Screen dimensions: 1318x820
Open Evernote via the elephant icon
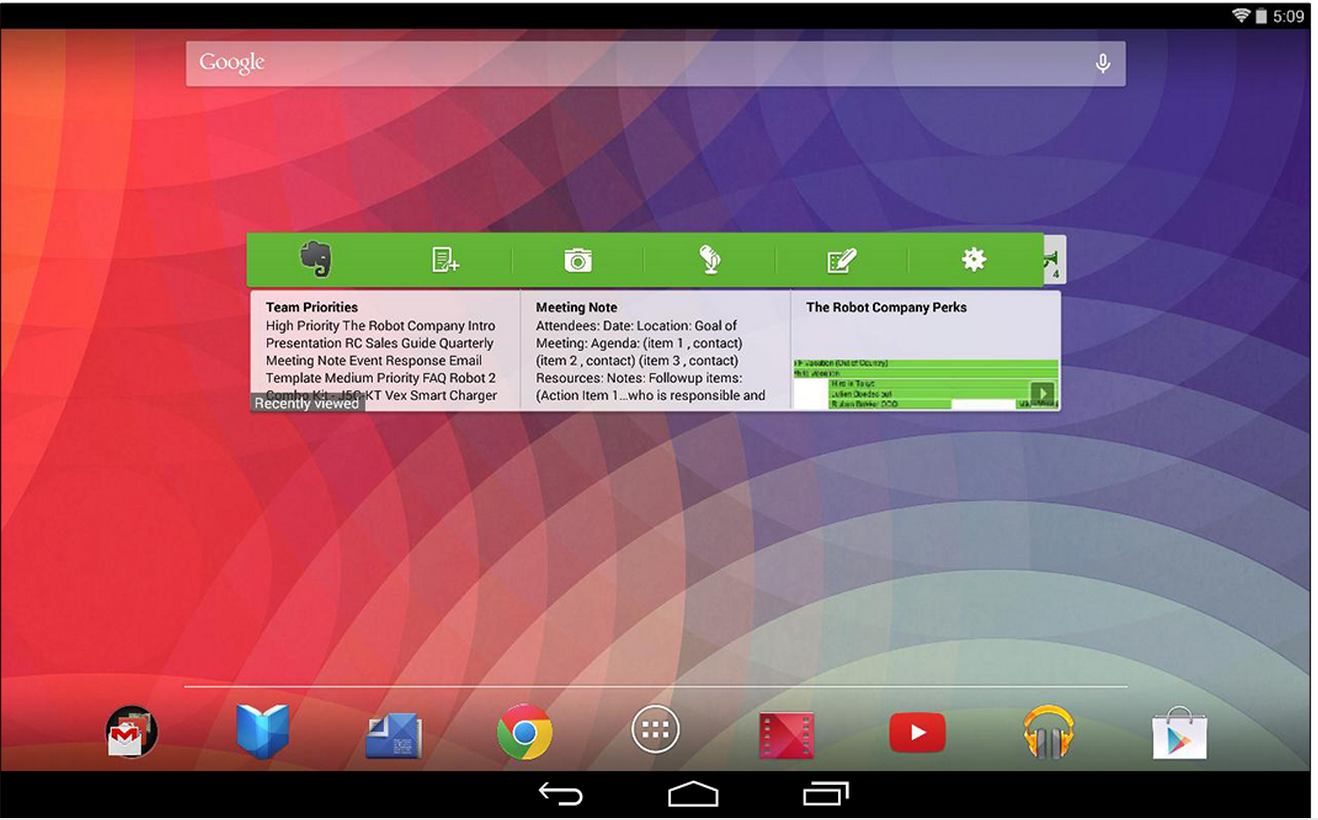tap(316, 259)
